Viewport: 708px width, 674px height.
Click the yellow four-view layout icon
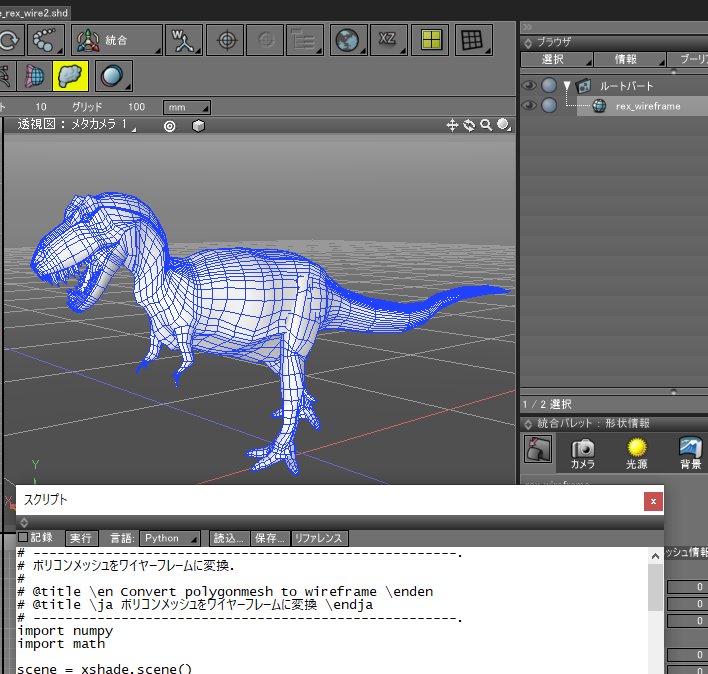pos(430,40)
